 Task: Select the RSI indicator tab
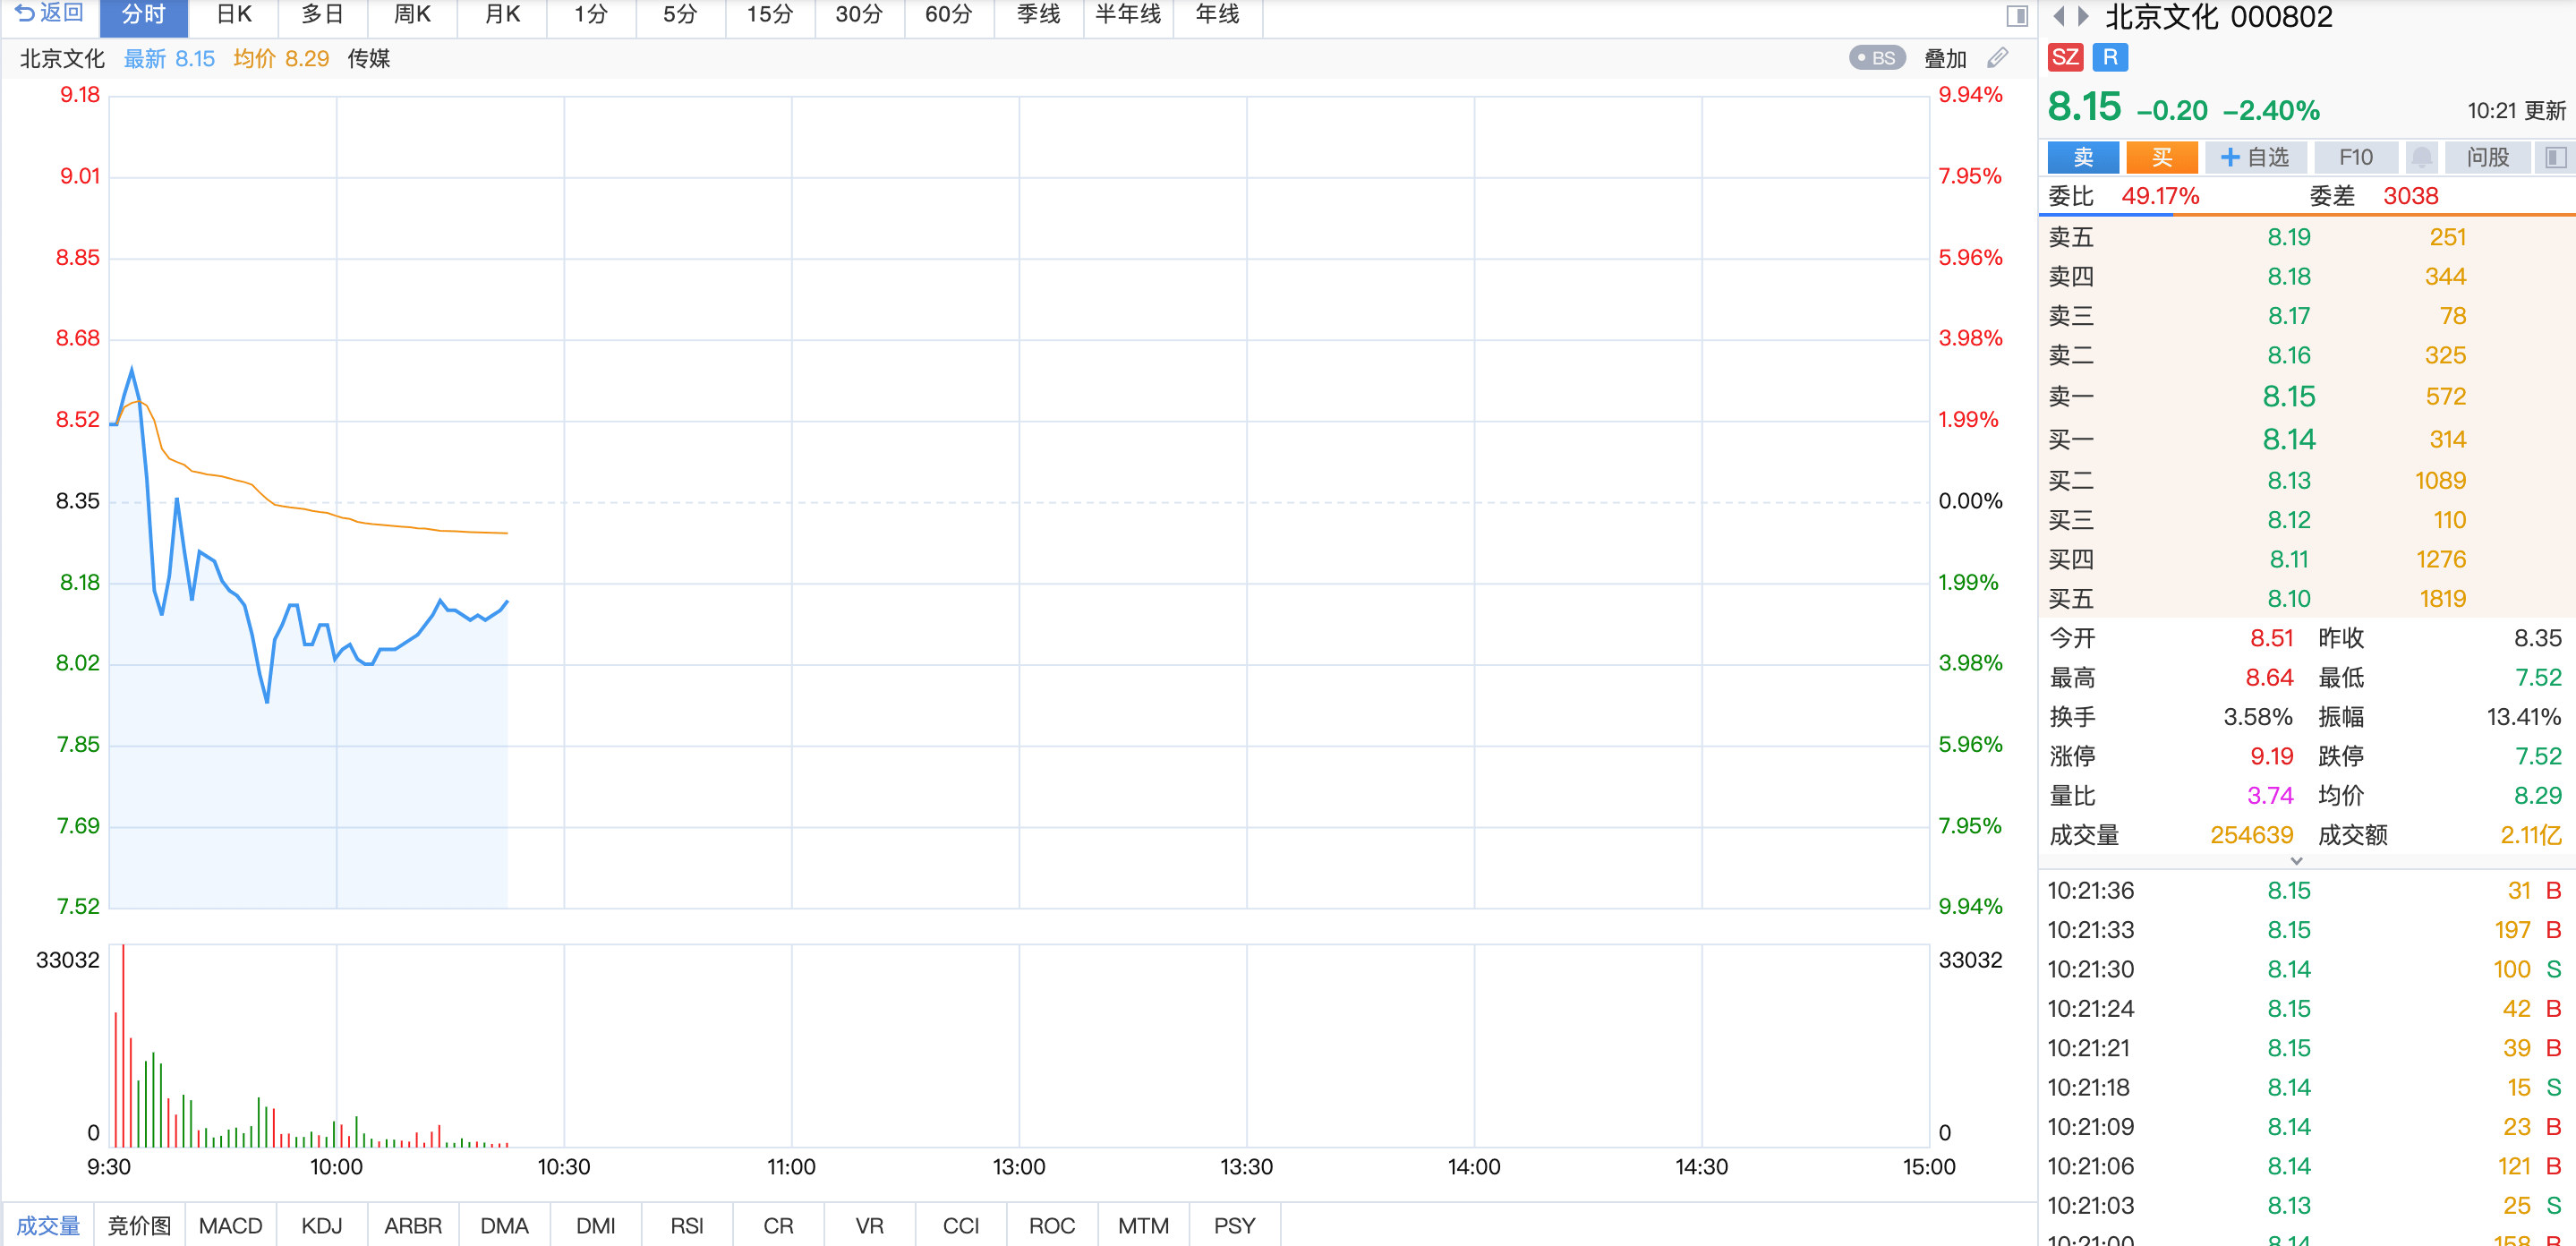[x=686, y=1225]
